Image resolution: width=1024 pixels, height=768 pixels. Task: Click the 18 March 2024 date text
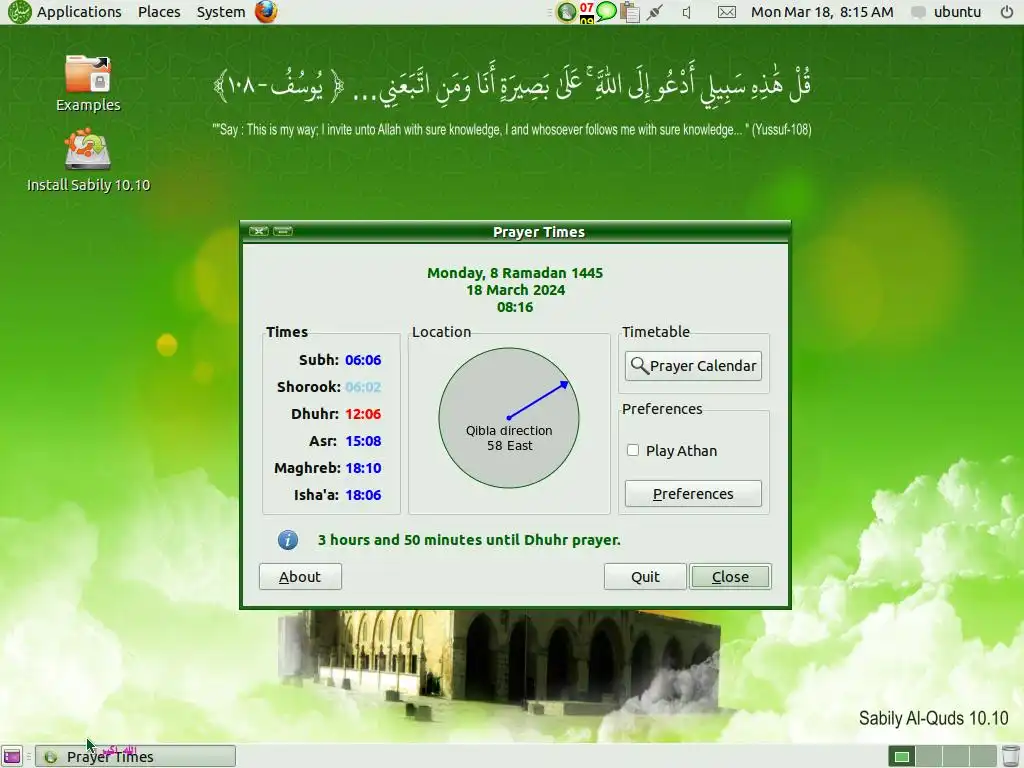click(515, 290)
